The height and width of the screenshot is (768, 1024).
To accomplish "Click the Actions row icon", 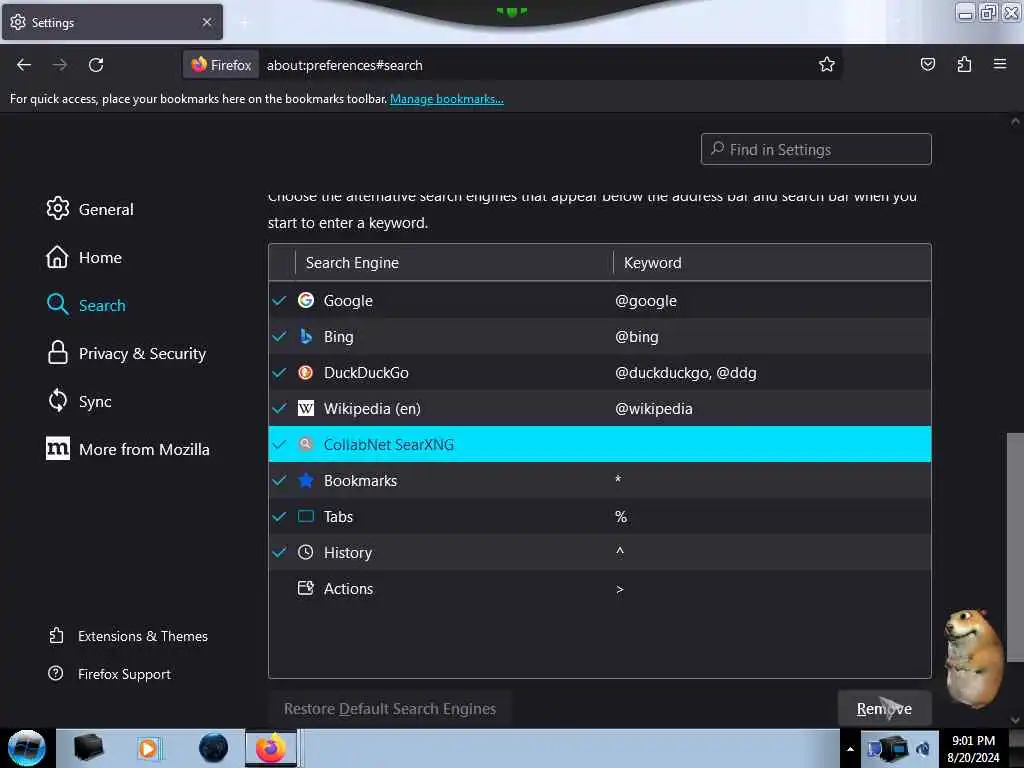I will tap(306, 588).
